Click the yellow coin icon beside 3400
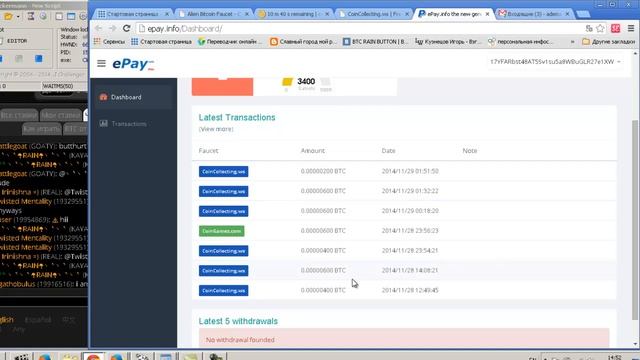This screenshot has width=640, height=360. point(287,82)
